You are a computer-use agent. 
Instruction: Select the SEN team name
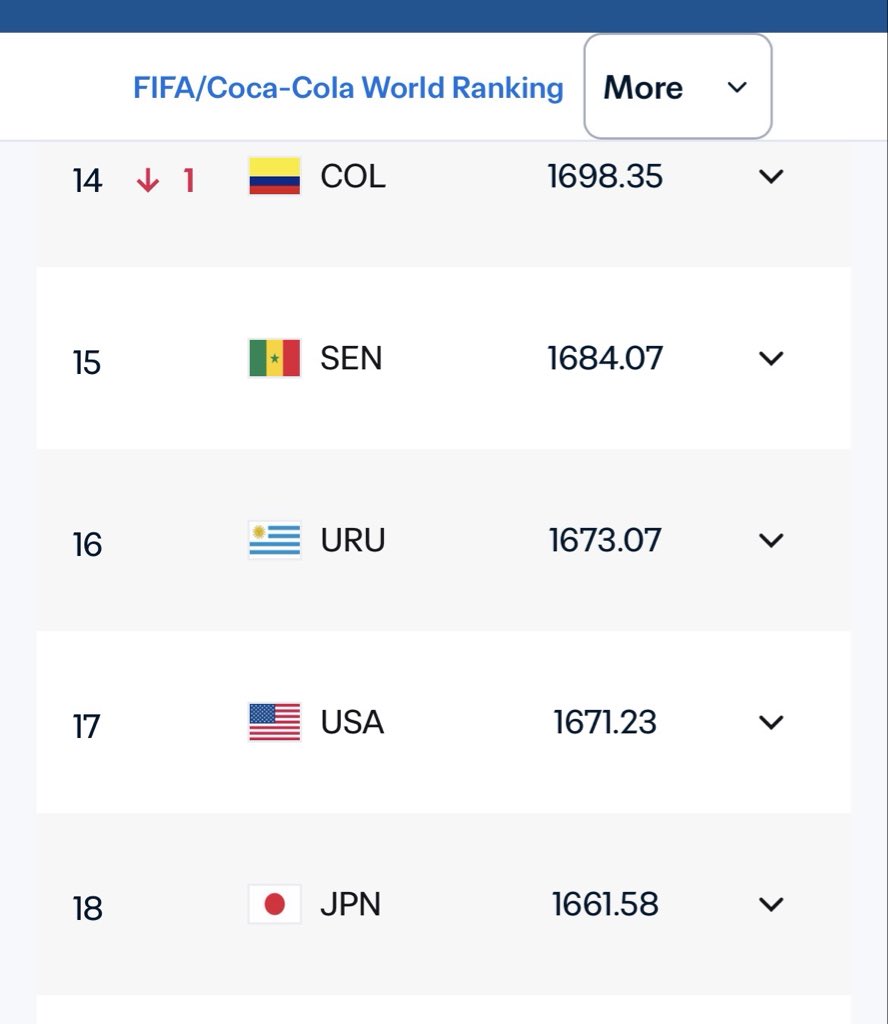351,358
